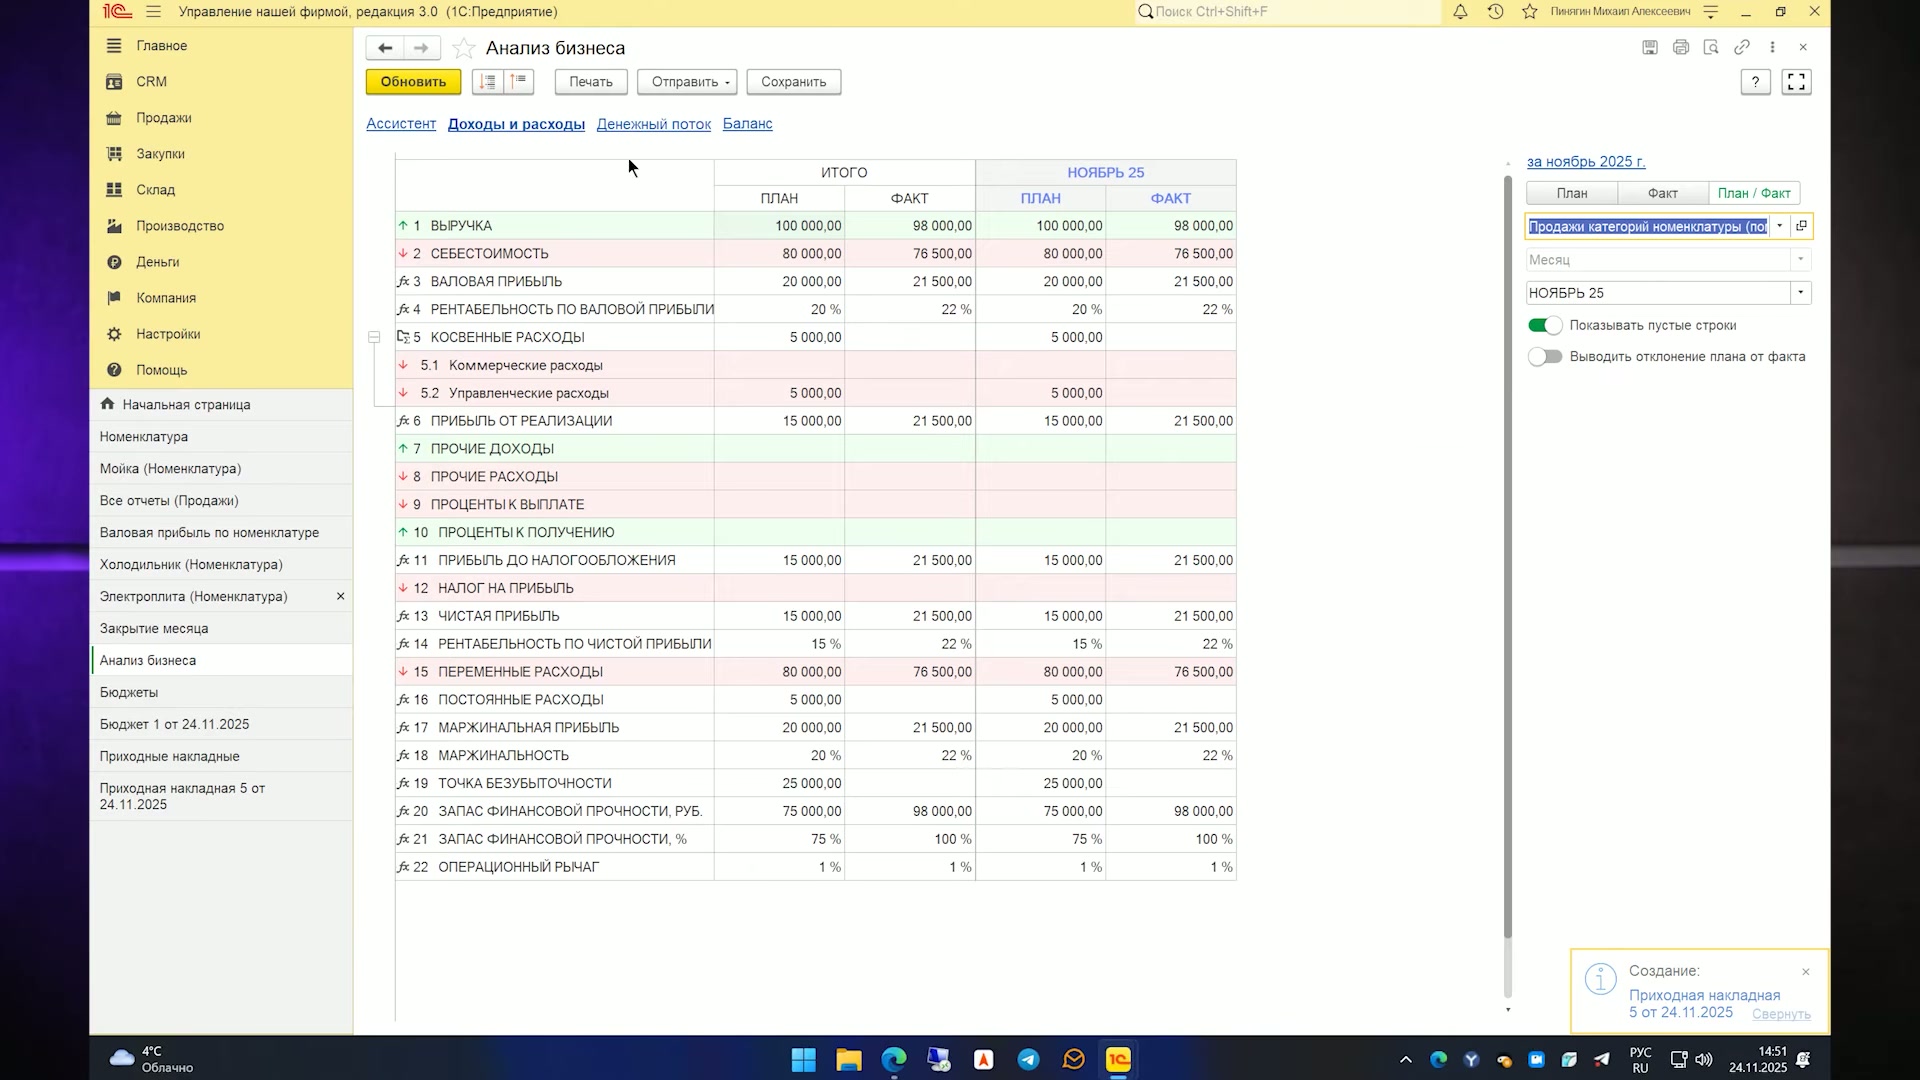Copy link via the chain icon
Viewport: 1920px width, 1080px height.
(1742, 47)
